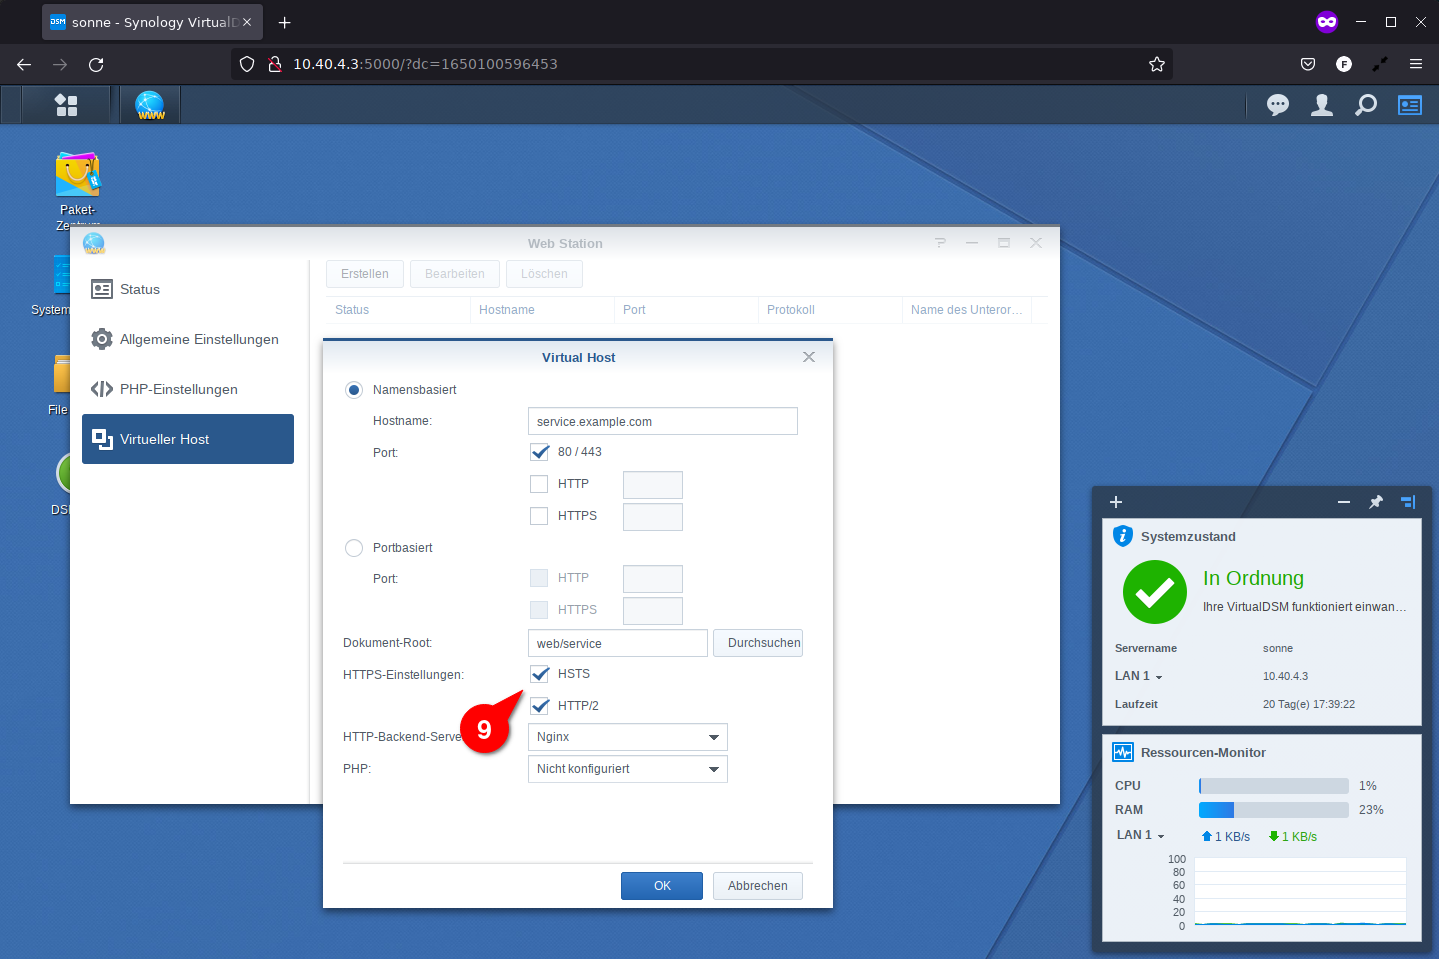The image size is (1439, 959).
Task: Disable the HTTP/2 checkbox
Action: (x=540, y=706)
